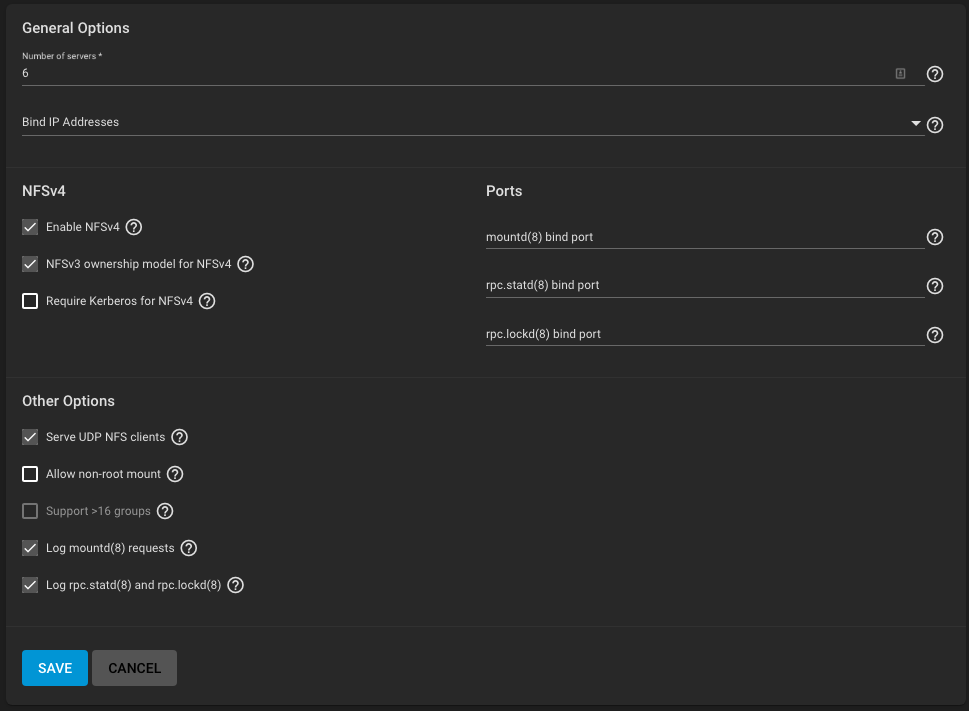Show help for NFSv3 ownership model
The image size is (969, 711).
[x=245, y=264]
